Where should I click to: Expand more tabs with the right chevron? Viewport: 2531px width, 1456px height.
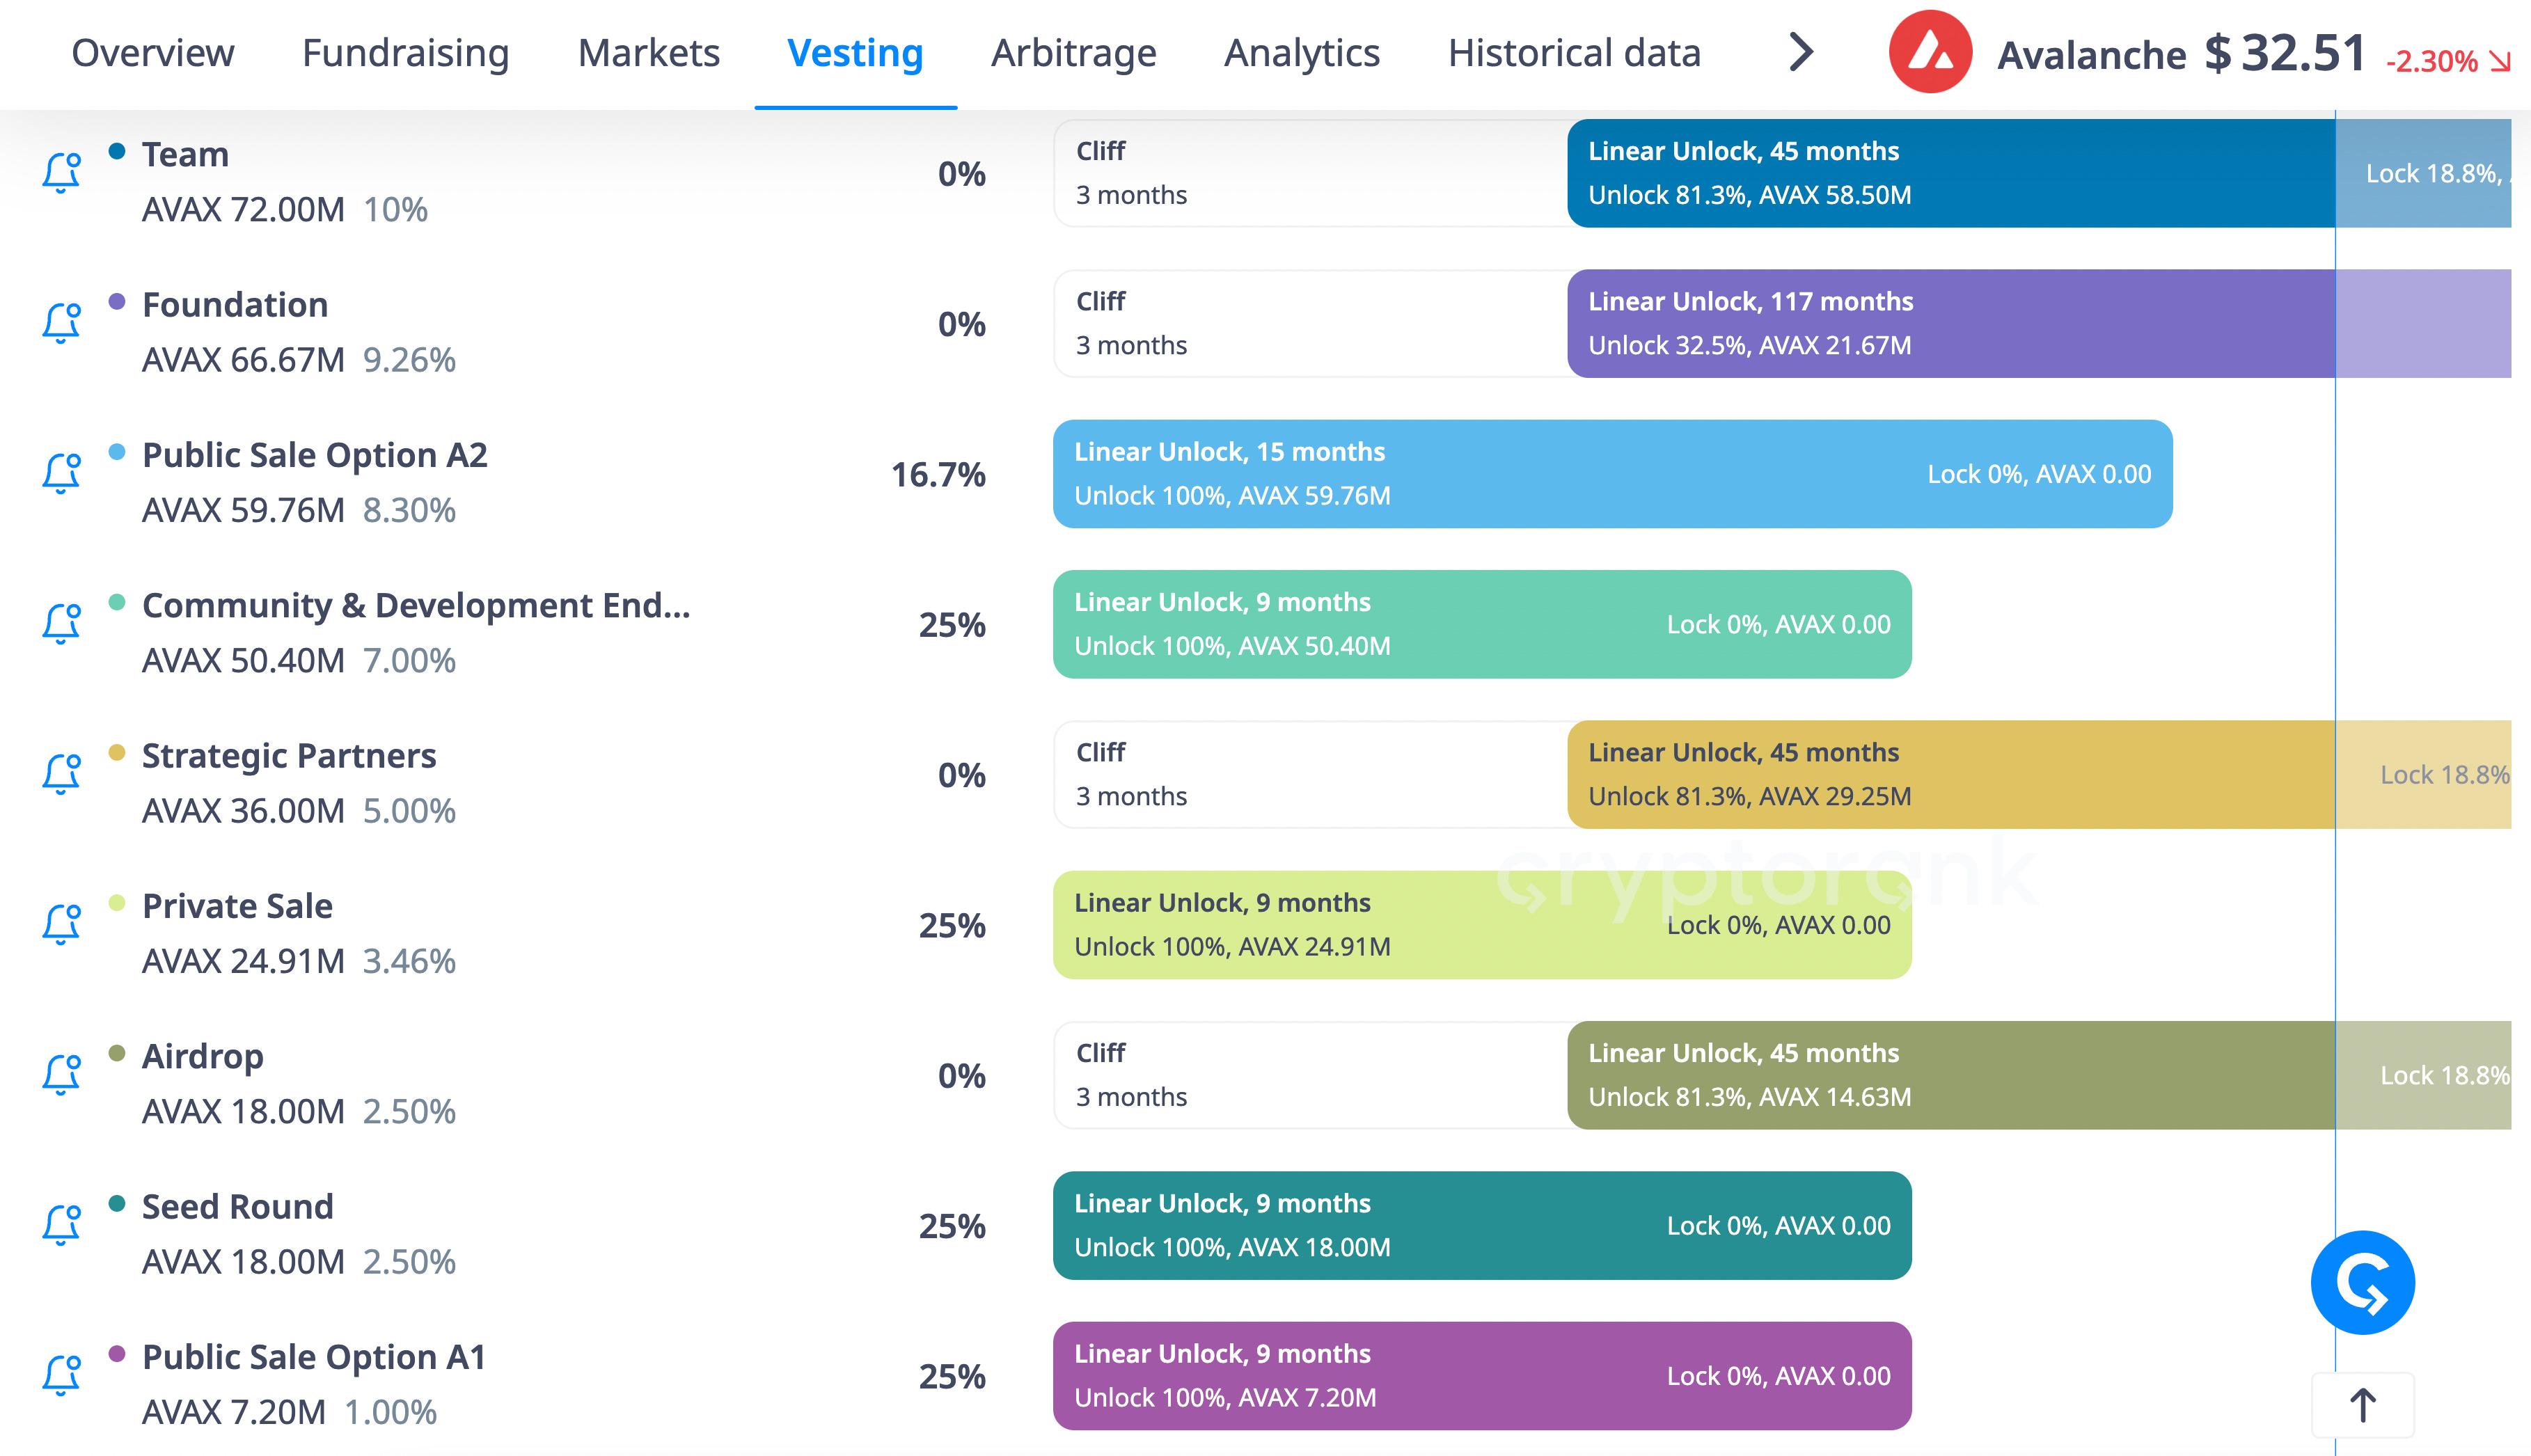(x=1801, y=53)
